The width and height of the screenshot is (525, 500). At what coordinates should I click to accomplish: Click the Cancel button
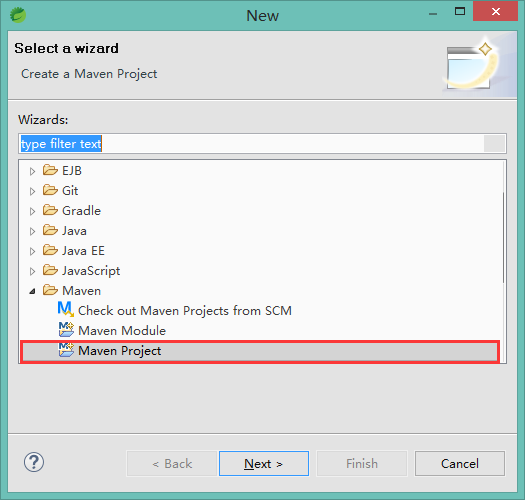click(460, 463)
